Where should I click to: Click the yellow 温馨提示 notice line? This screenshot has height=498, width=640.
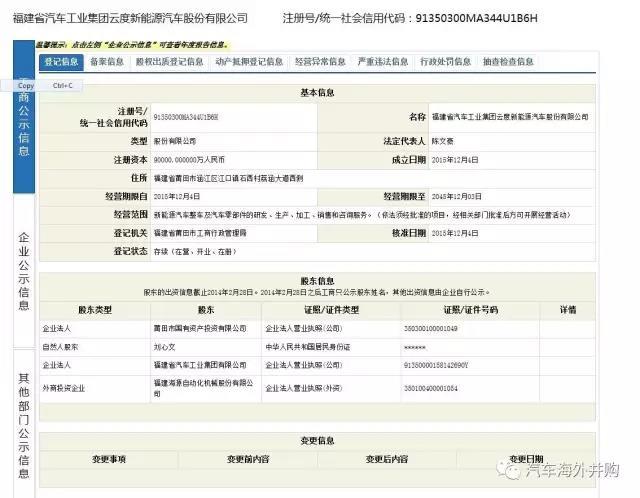(x=133, y=45)
